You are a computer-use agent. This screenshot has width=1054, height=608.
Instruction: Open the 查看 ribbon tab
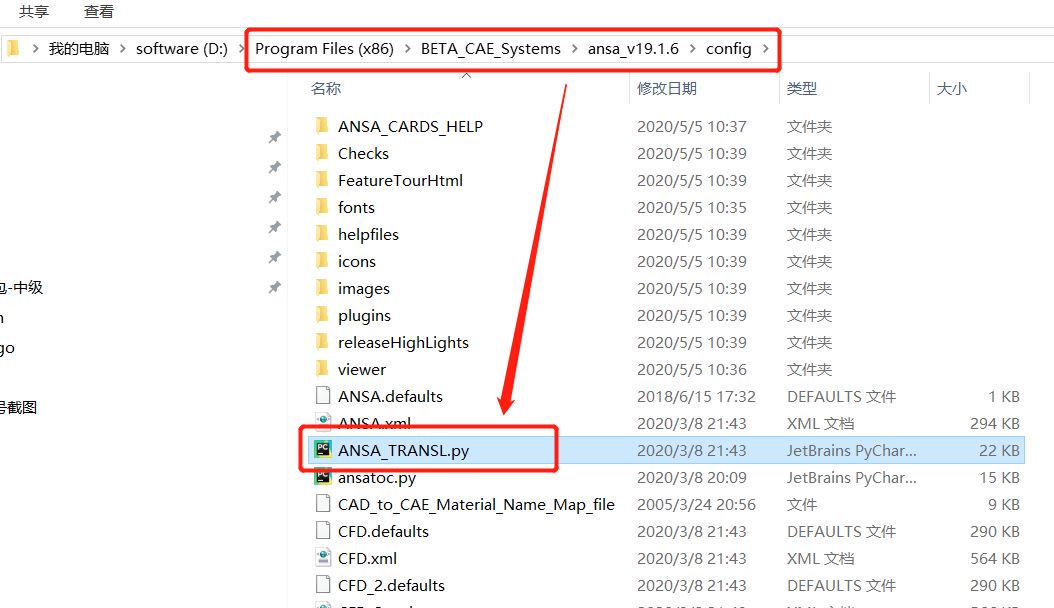pos(98,11)
